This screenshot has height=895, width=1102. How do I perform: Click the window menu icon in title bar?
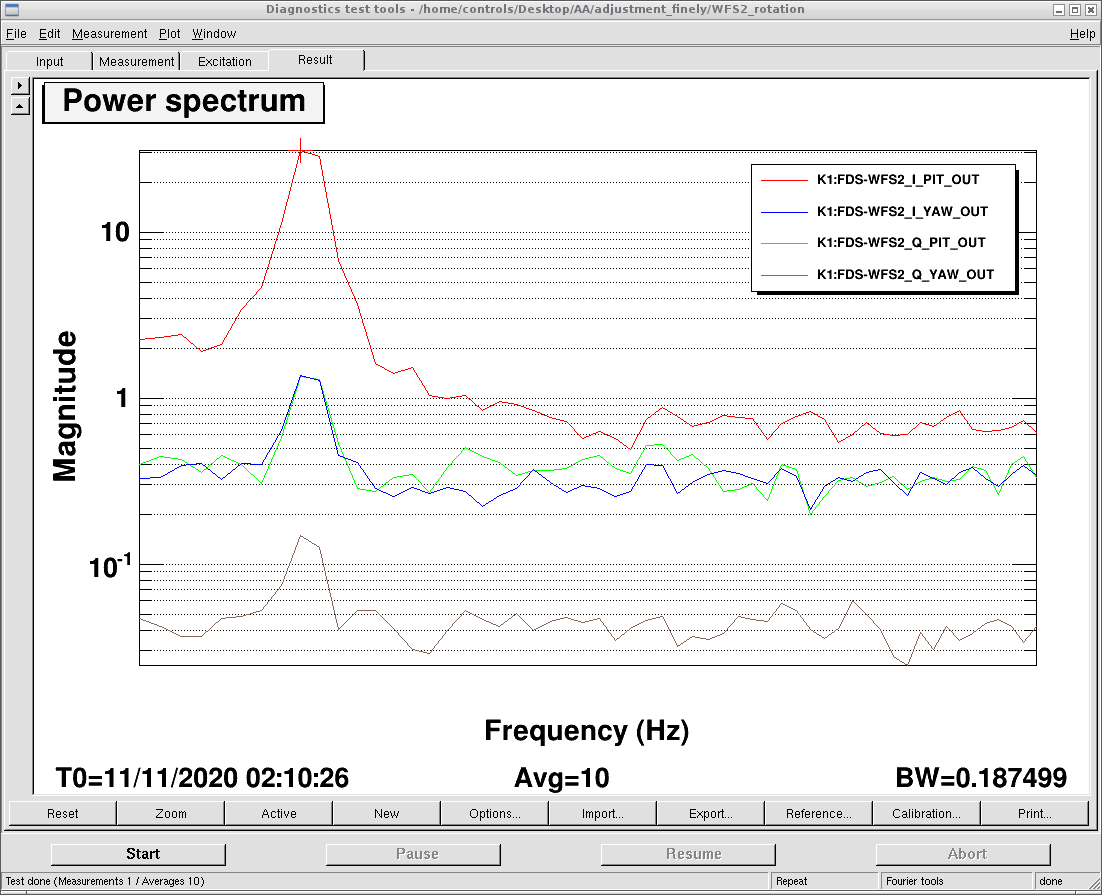coord(12,9)
